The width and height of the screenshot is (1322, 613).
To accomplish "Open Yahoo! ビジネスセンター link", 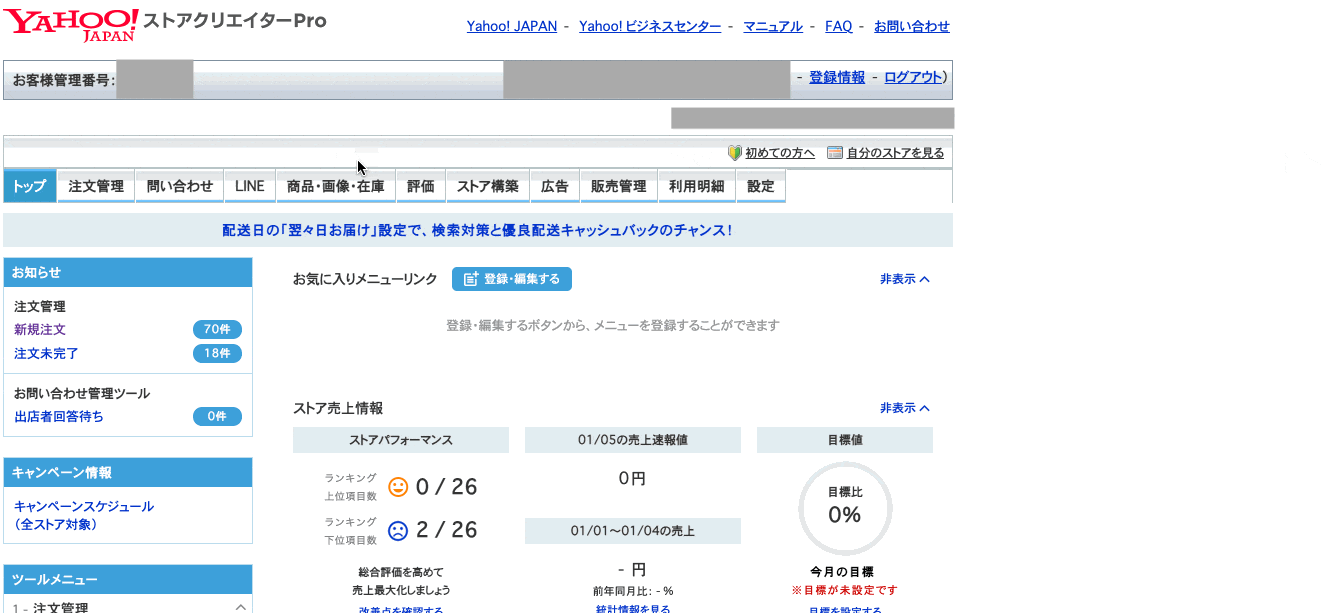I will (x=650, y=27).
